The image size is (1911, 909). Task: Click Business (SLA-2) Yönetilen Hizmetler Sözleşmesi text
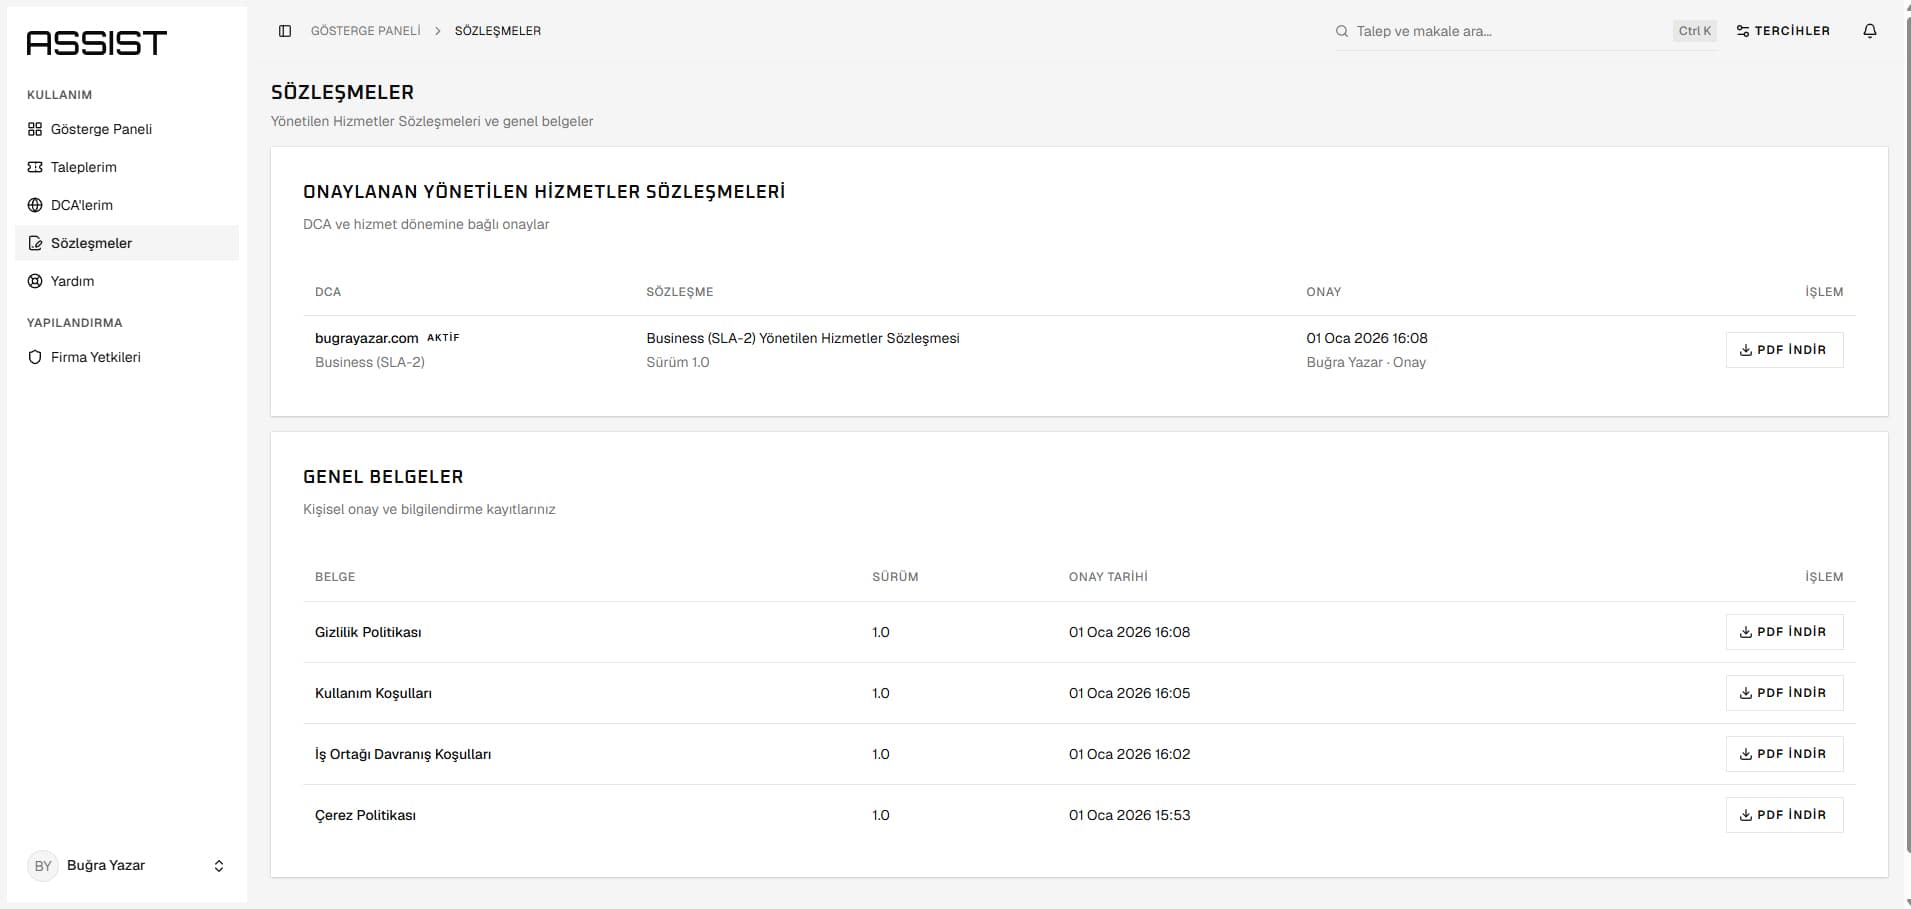(x=803, y=338)
